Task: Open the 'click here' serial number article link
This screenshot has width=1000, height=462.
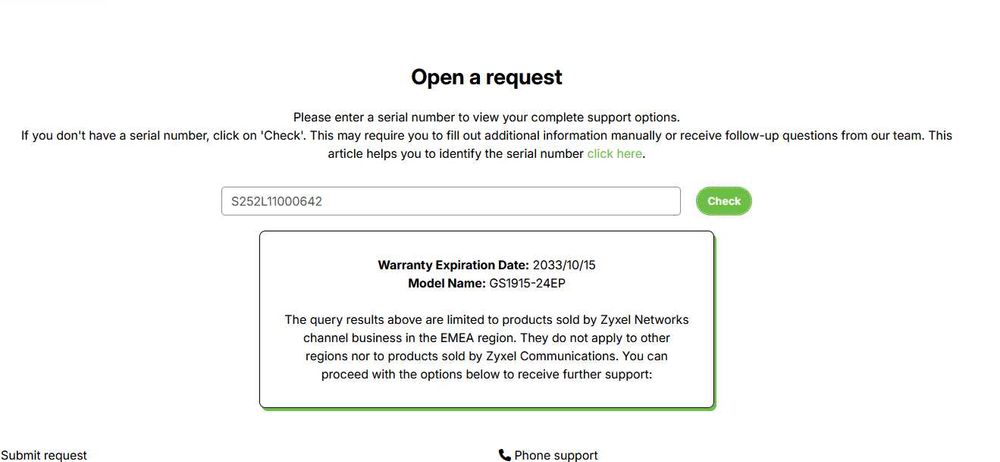Action: (614, 154)
